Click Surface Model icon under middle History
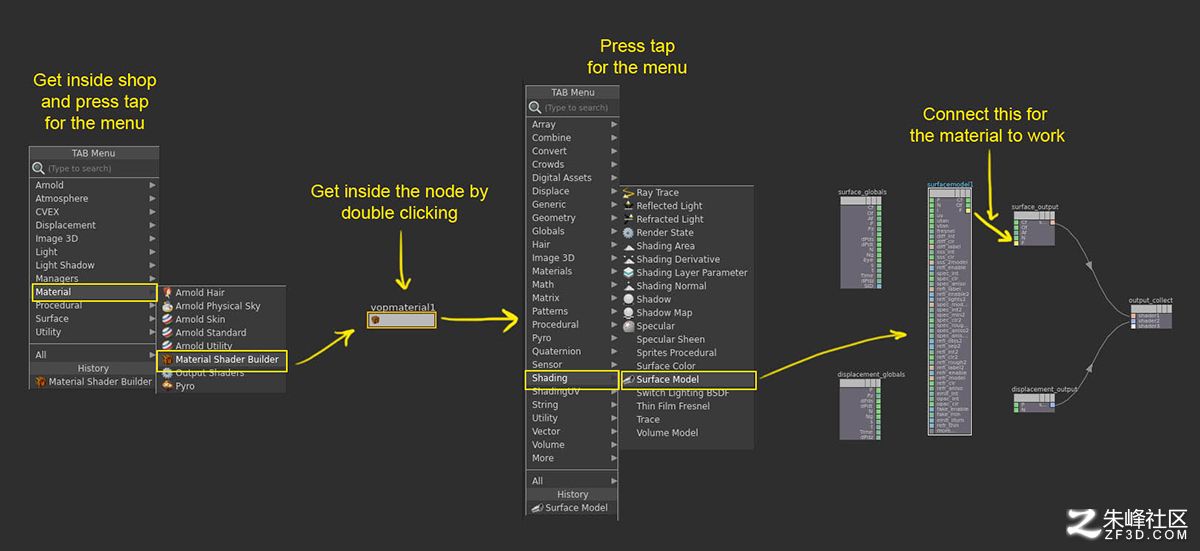 coord(537,508)
